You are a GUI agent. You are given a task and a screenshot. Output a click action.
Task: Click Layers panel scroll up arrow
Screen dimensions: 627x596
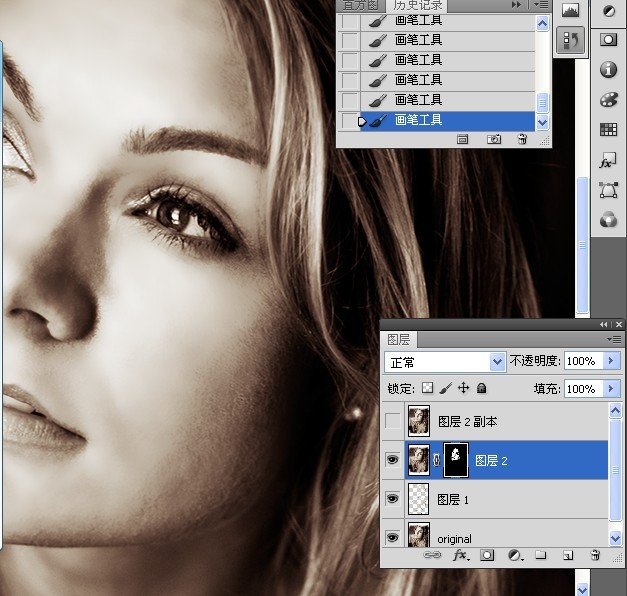(615, 410)
